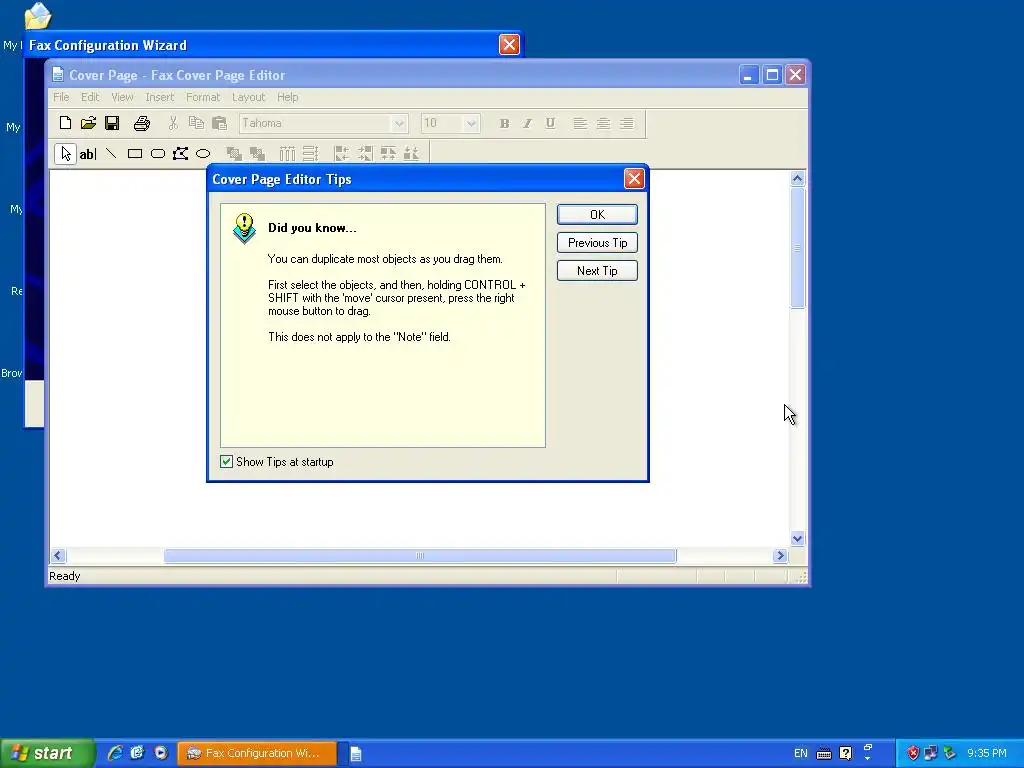Click the vertical scrollbar down arrow
The image size is (1024, 768).
(797, 539)
